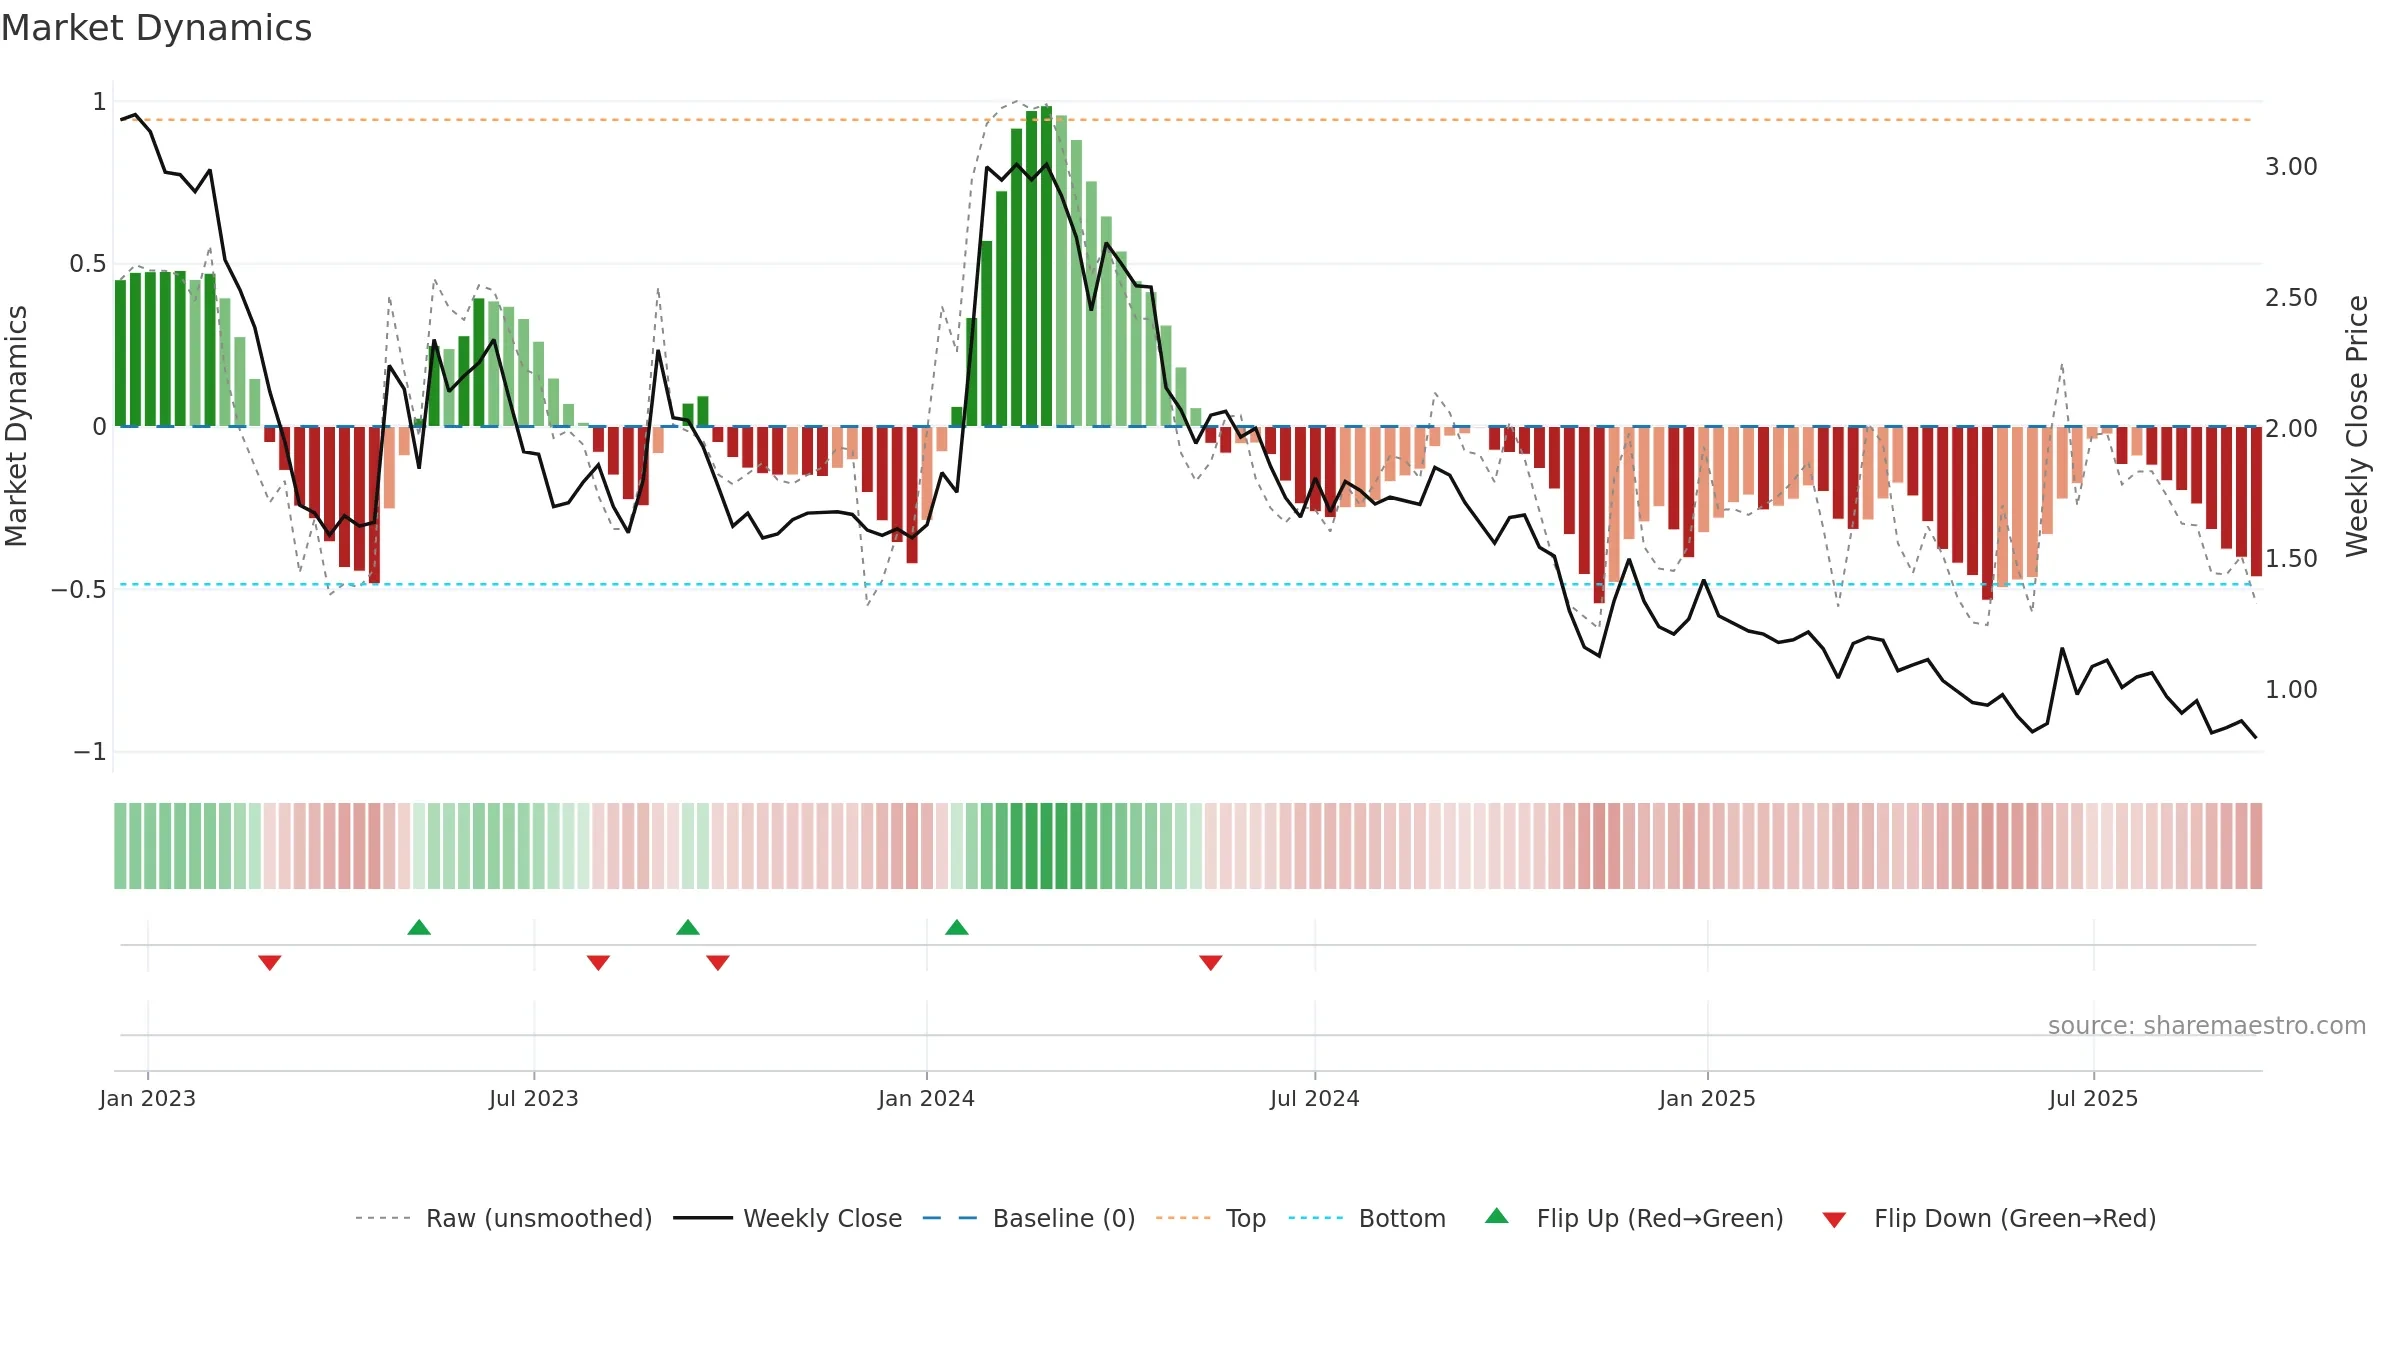Click the Market Dynamics chart title

click(x=156, y=28)
